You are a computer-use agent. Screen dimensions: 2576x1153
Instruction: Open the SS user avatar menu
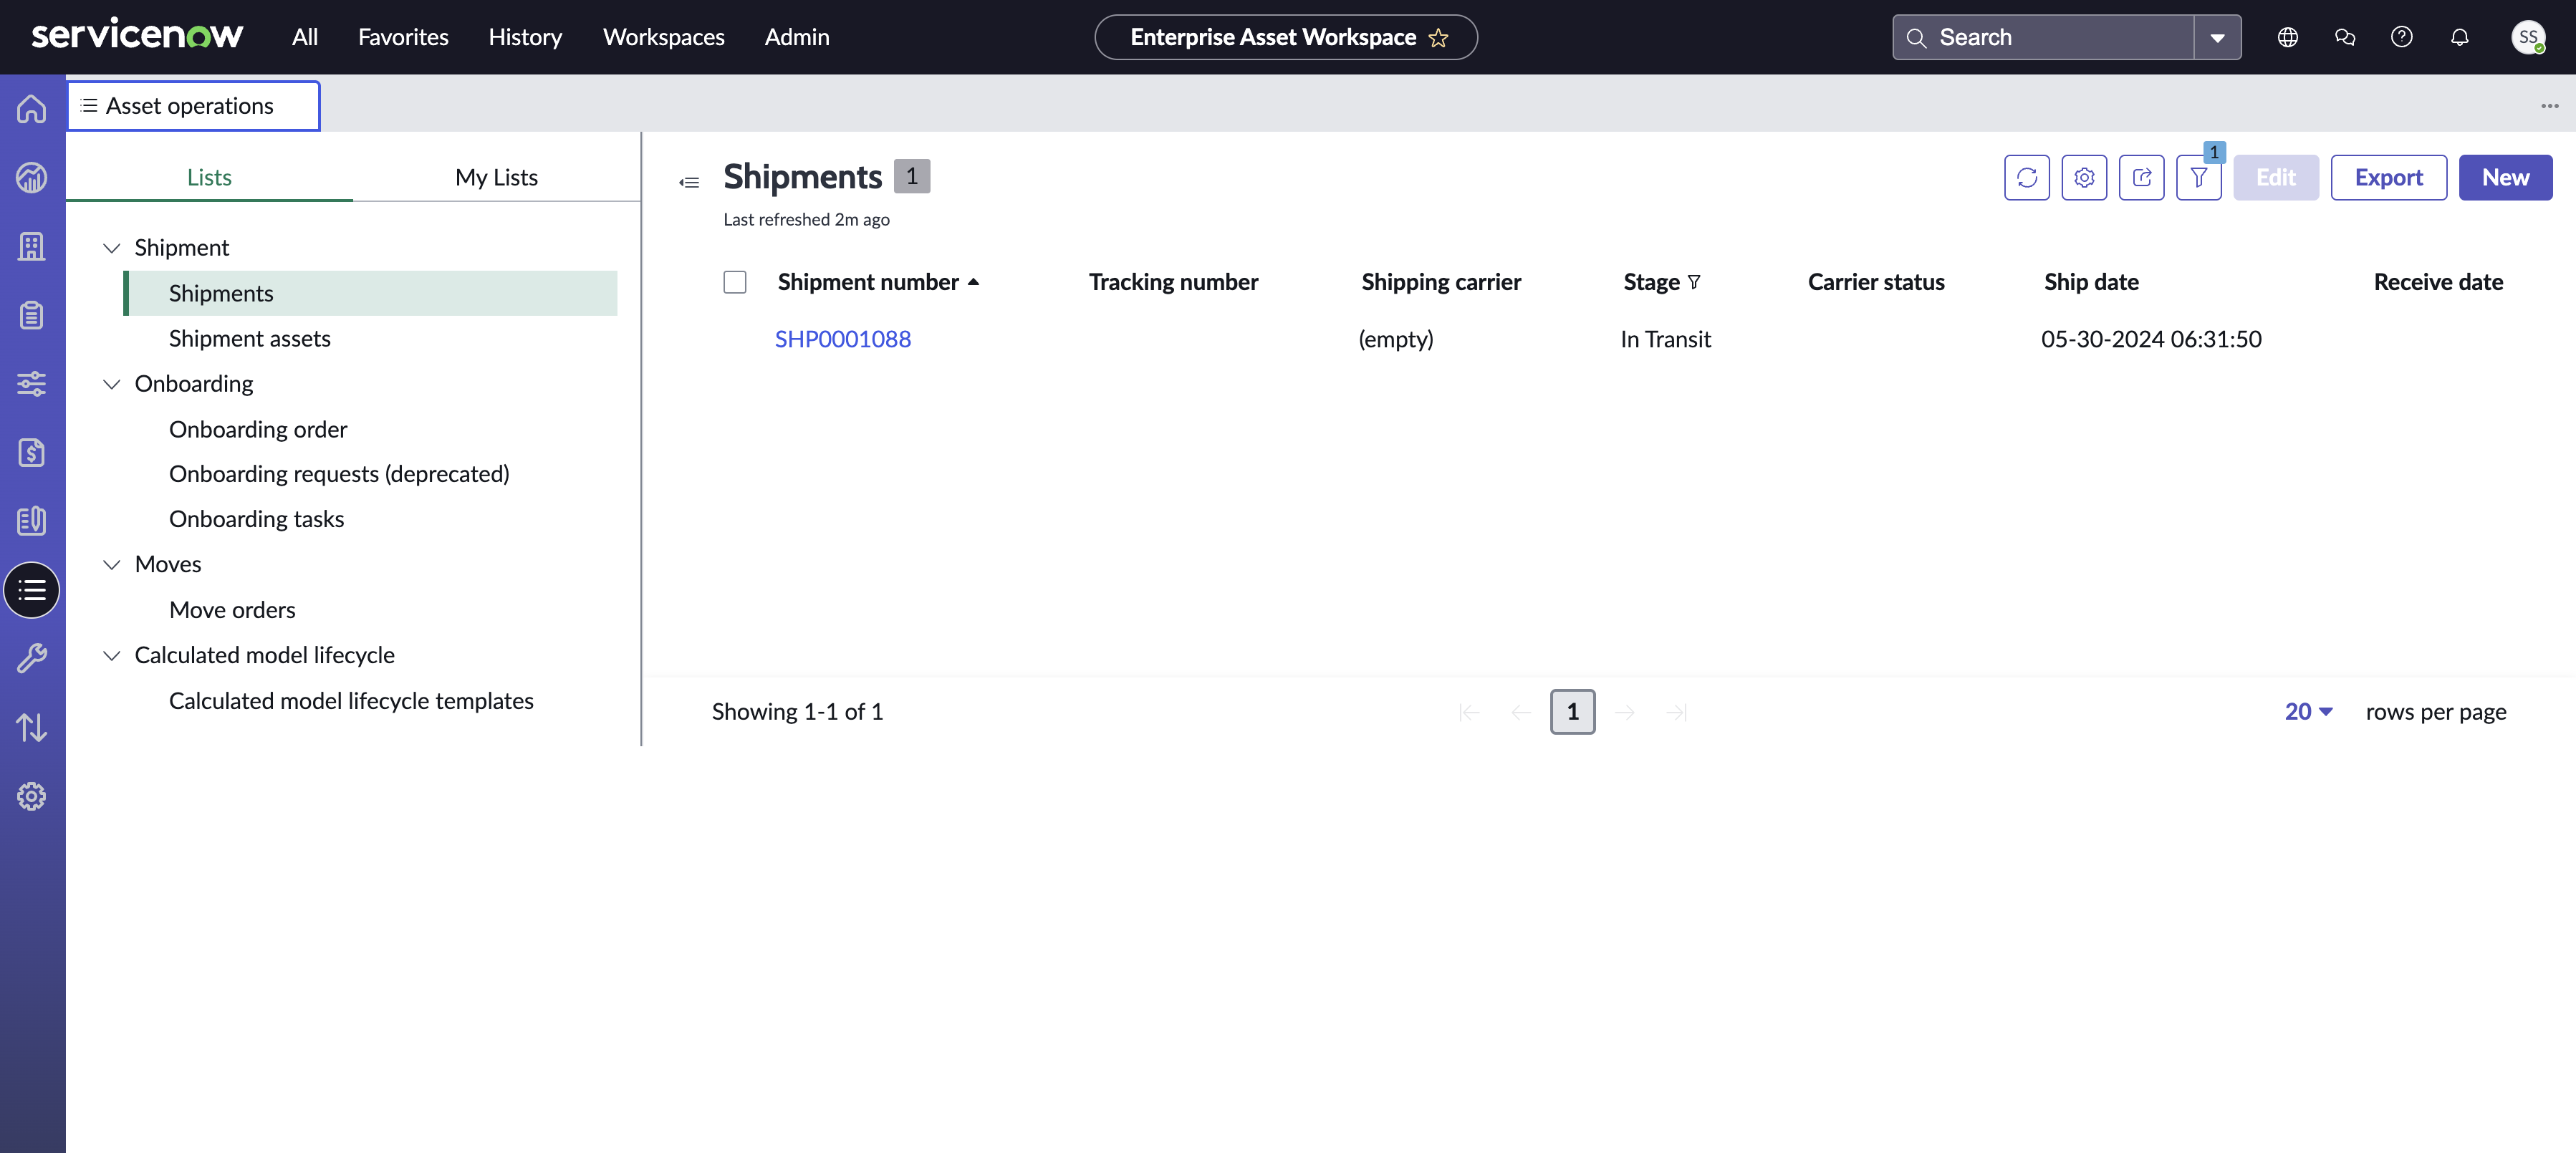(2527, 37)
